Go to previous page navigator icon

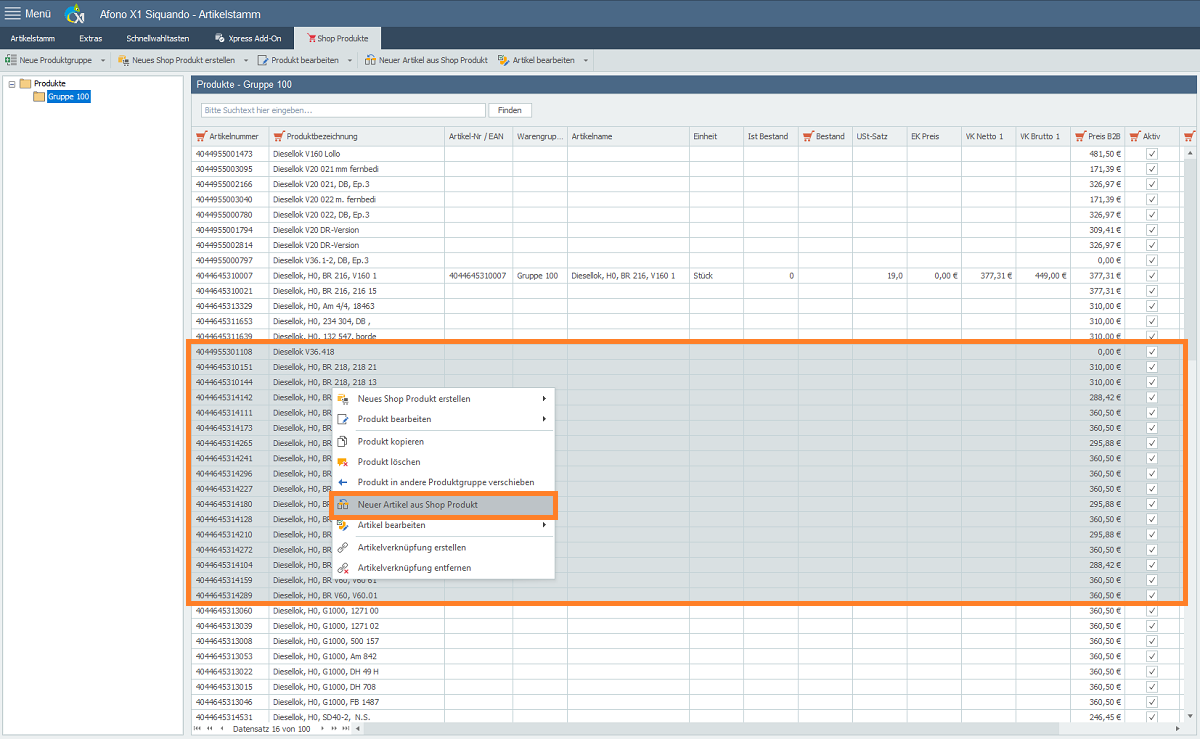point(209,730)
